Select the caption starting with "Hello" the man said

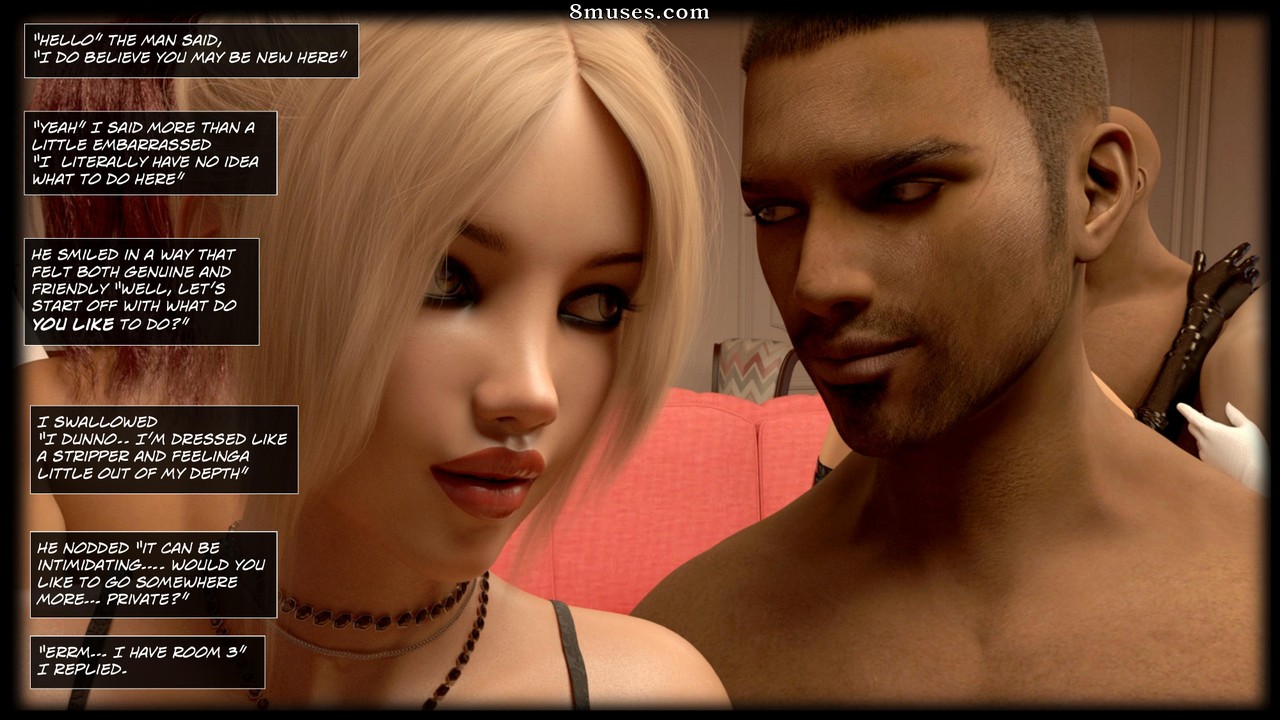(191, 50)
